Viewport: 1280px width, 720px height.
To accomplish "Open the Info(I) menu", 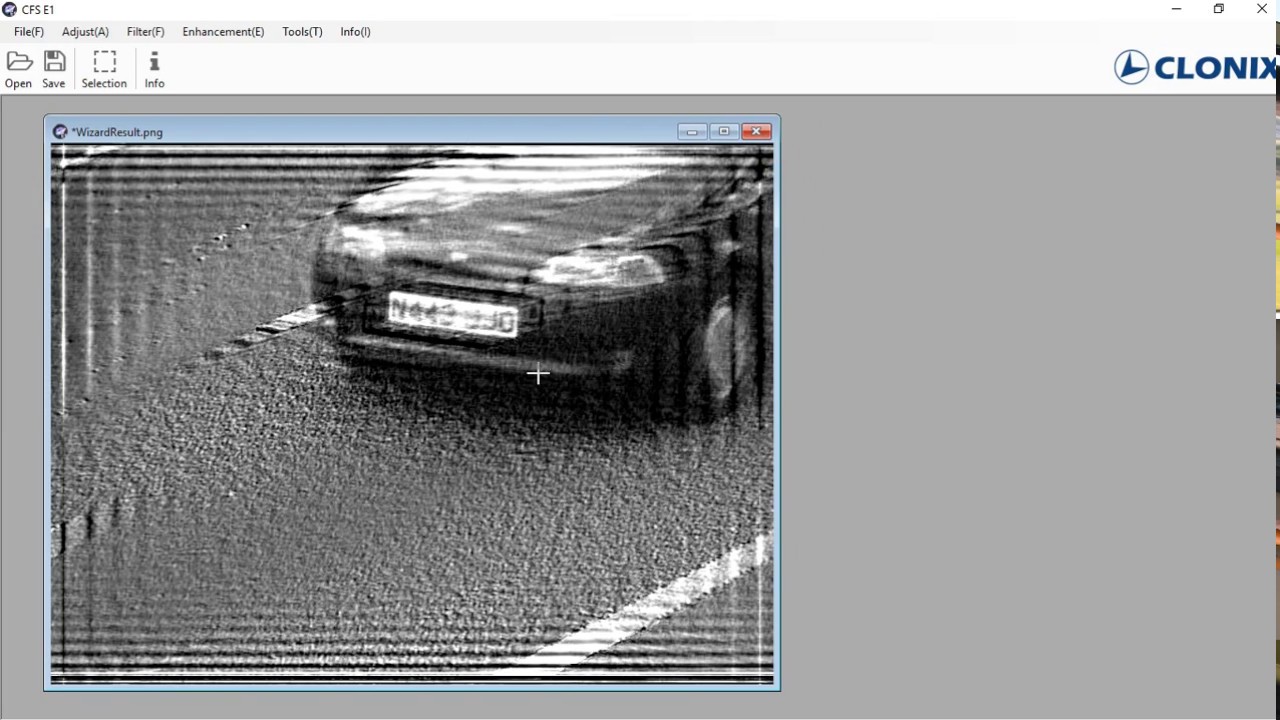I will [x=355, y=32].
